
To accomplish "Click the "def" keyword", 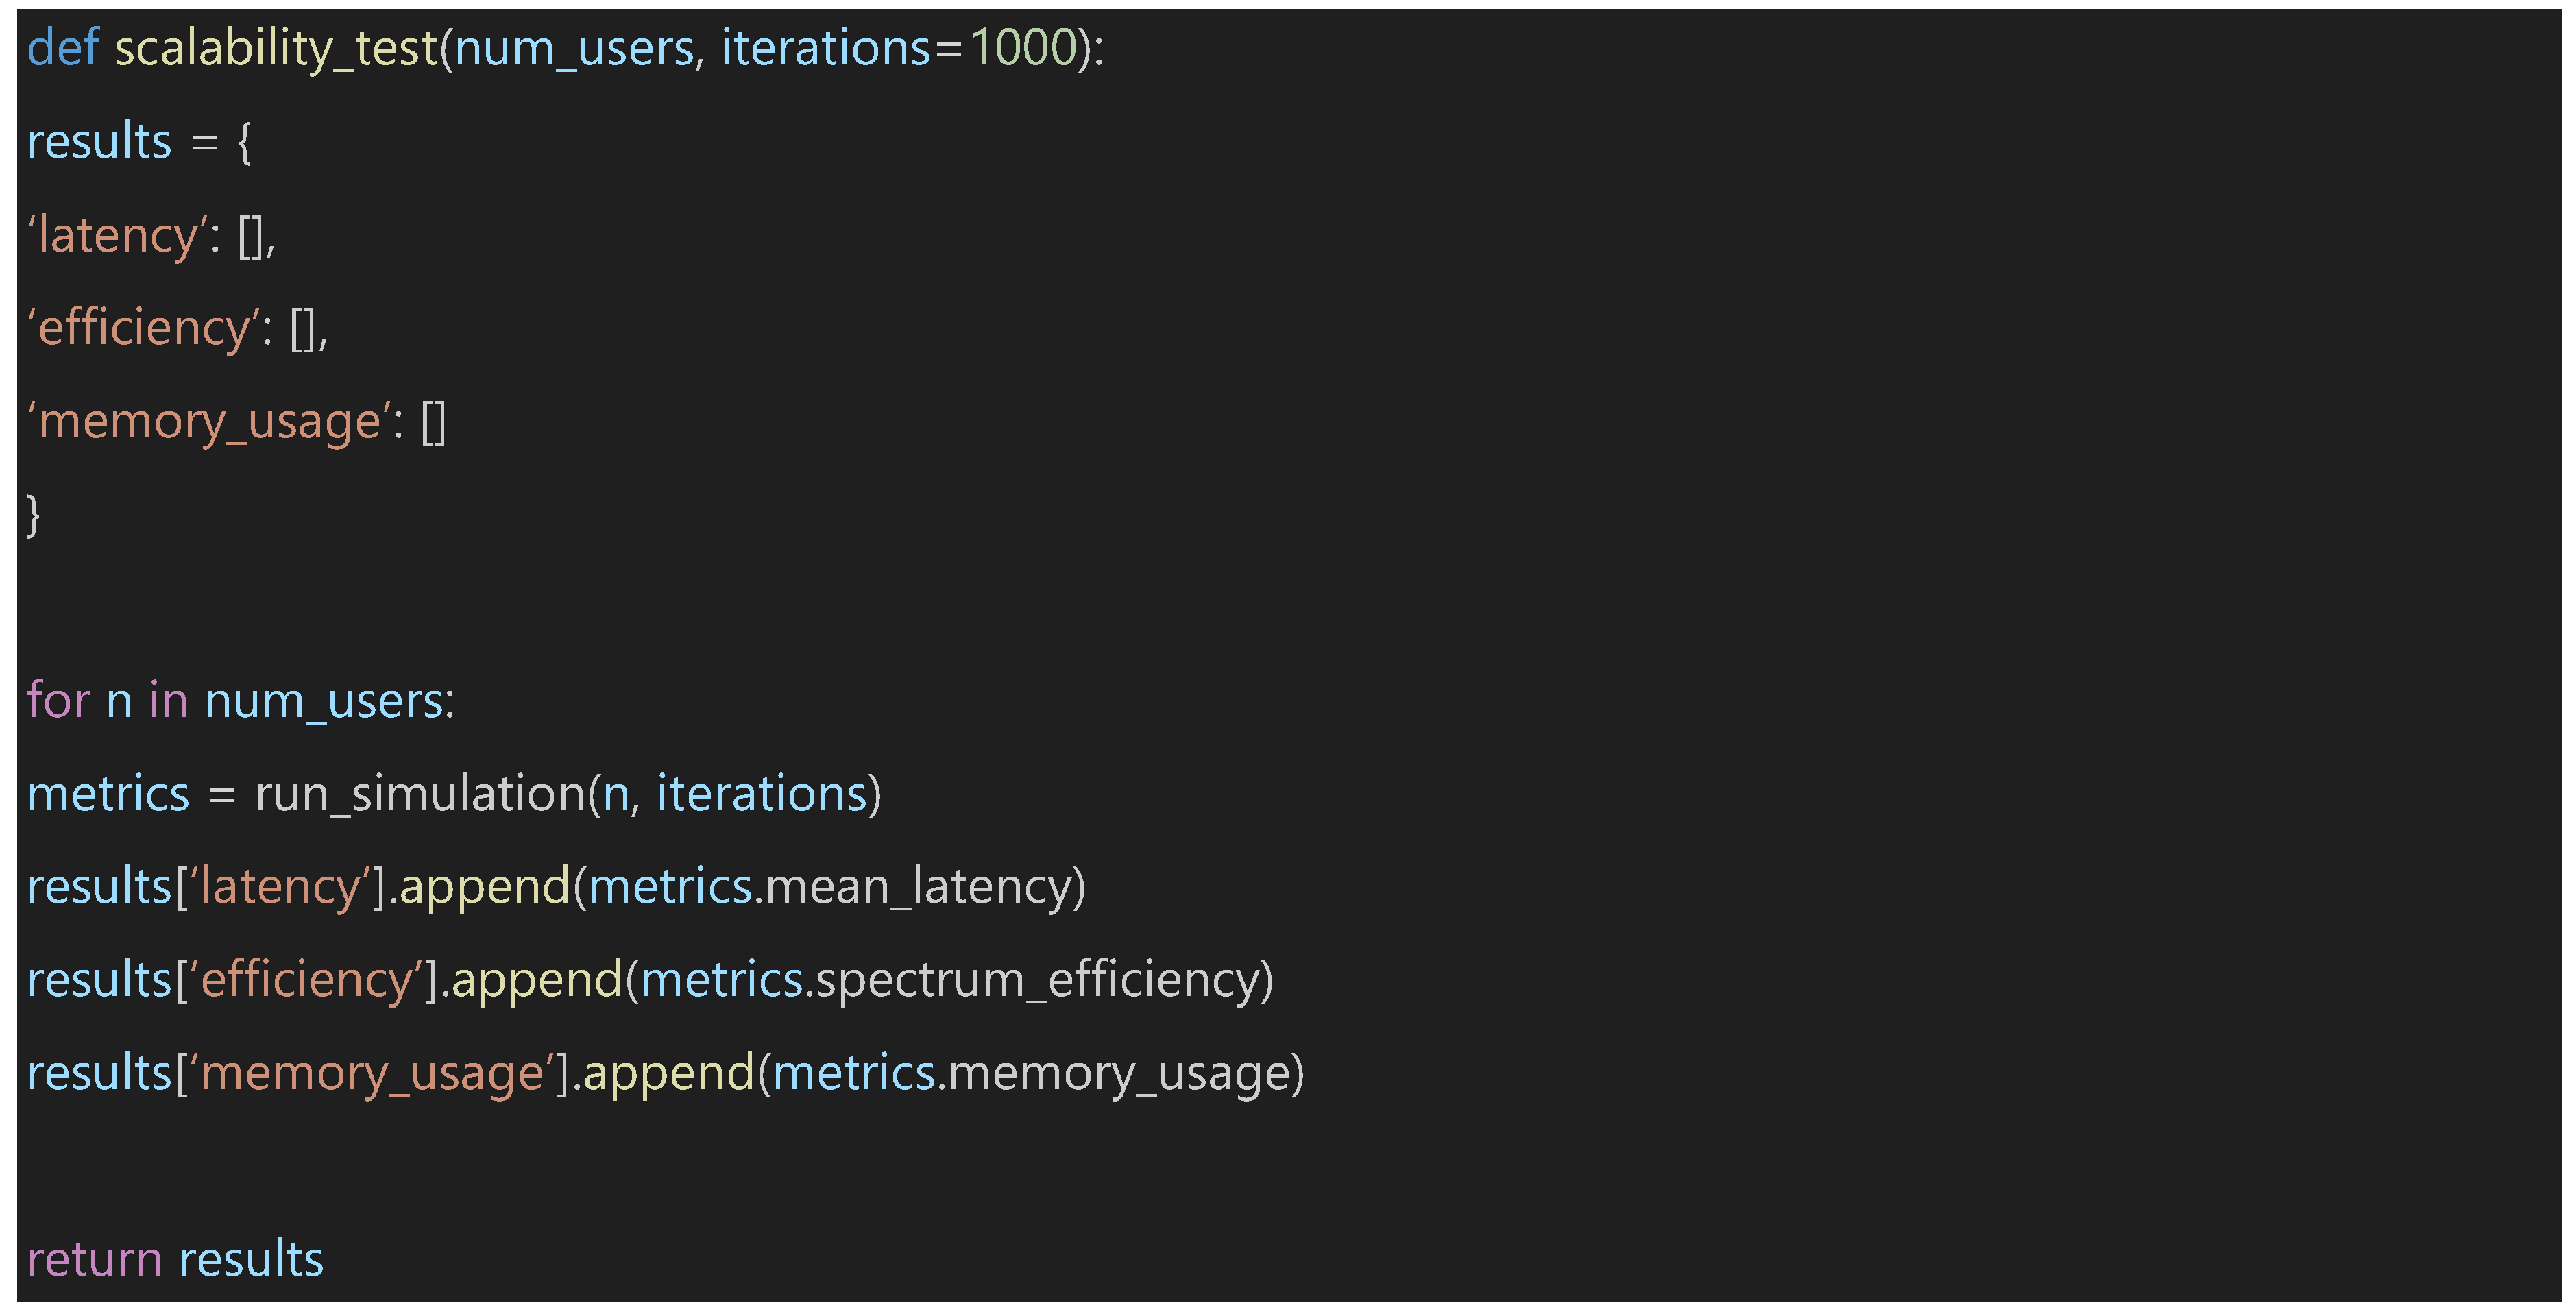I will click(62, 48).
